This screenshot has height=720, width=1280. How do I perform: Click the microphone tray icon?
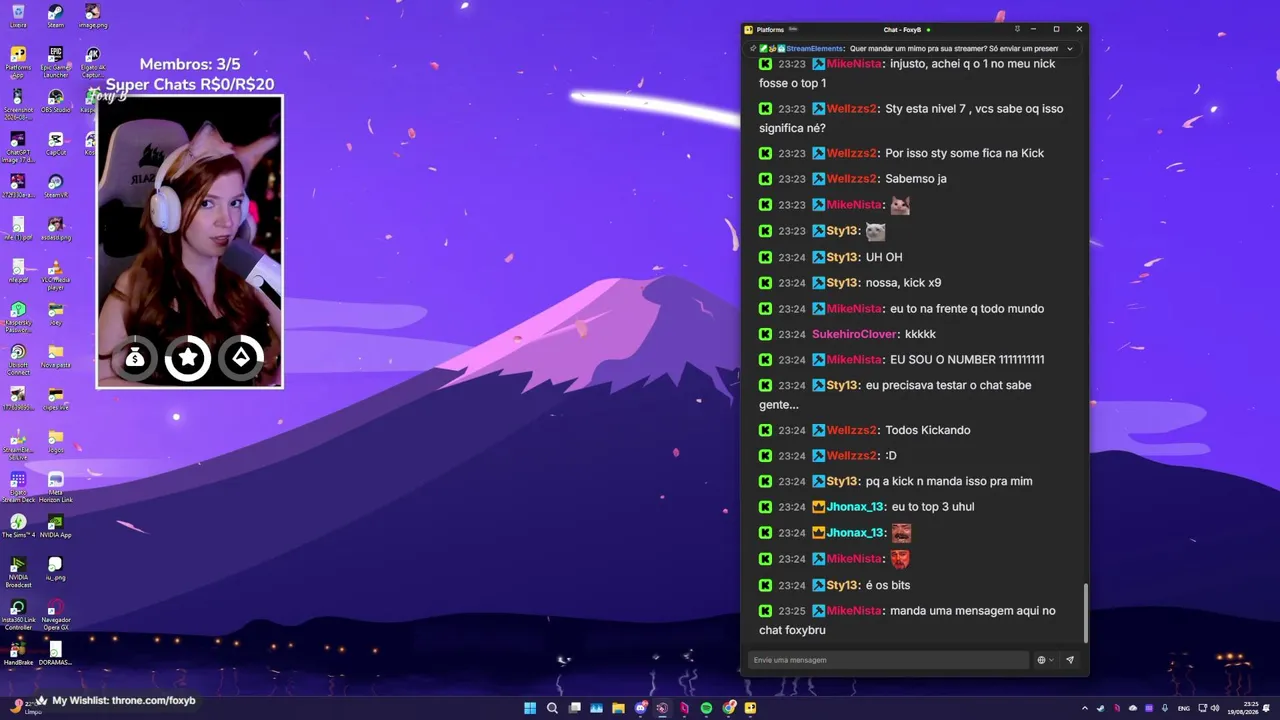click(x=1164, y=708)
